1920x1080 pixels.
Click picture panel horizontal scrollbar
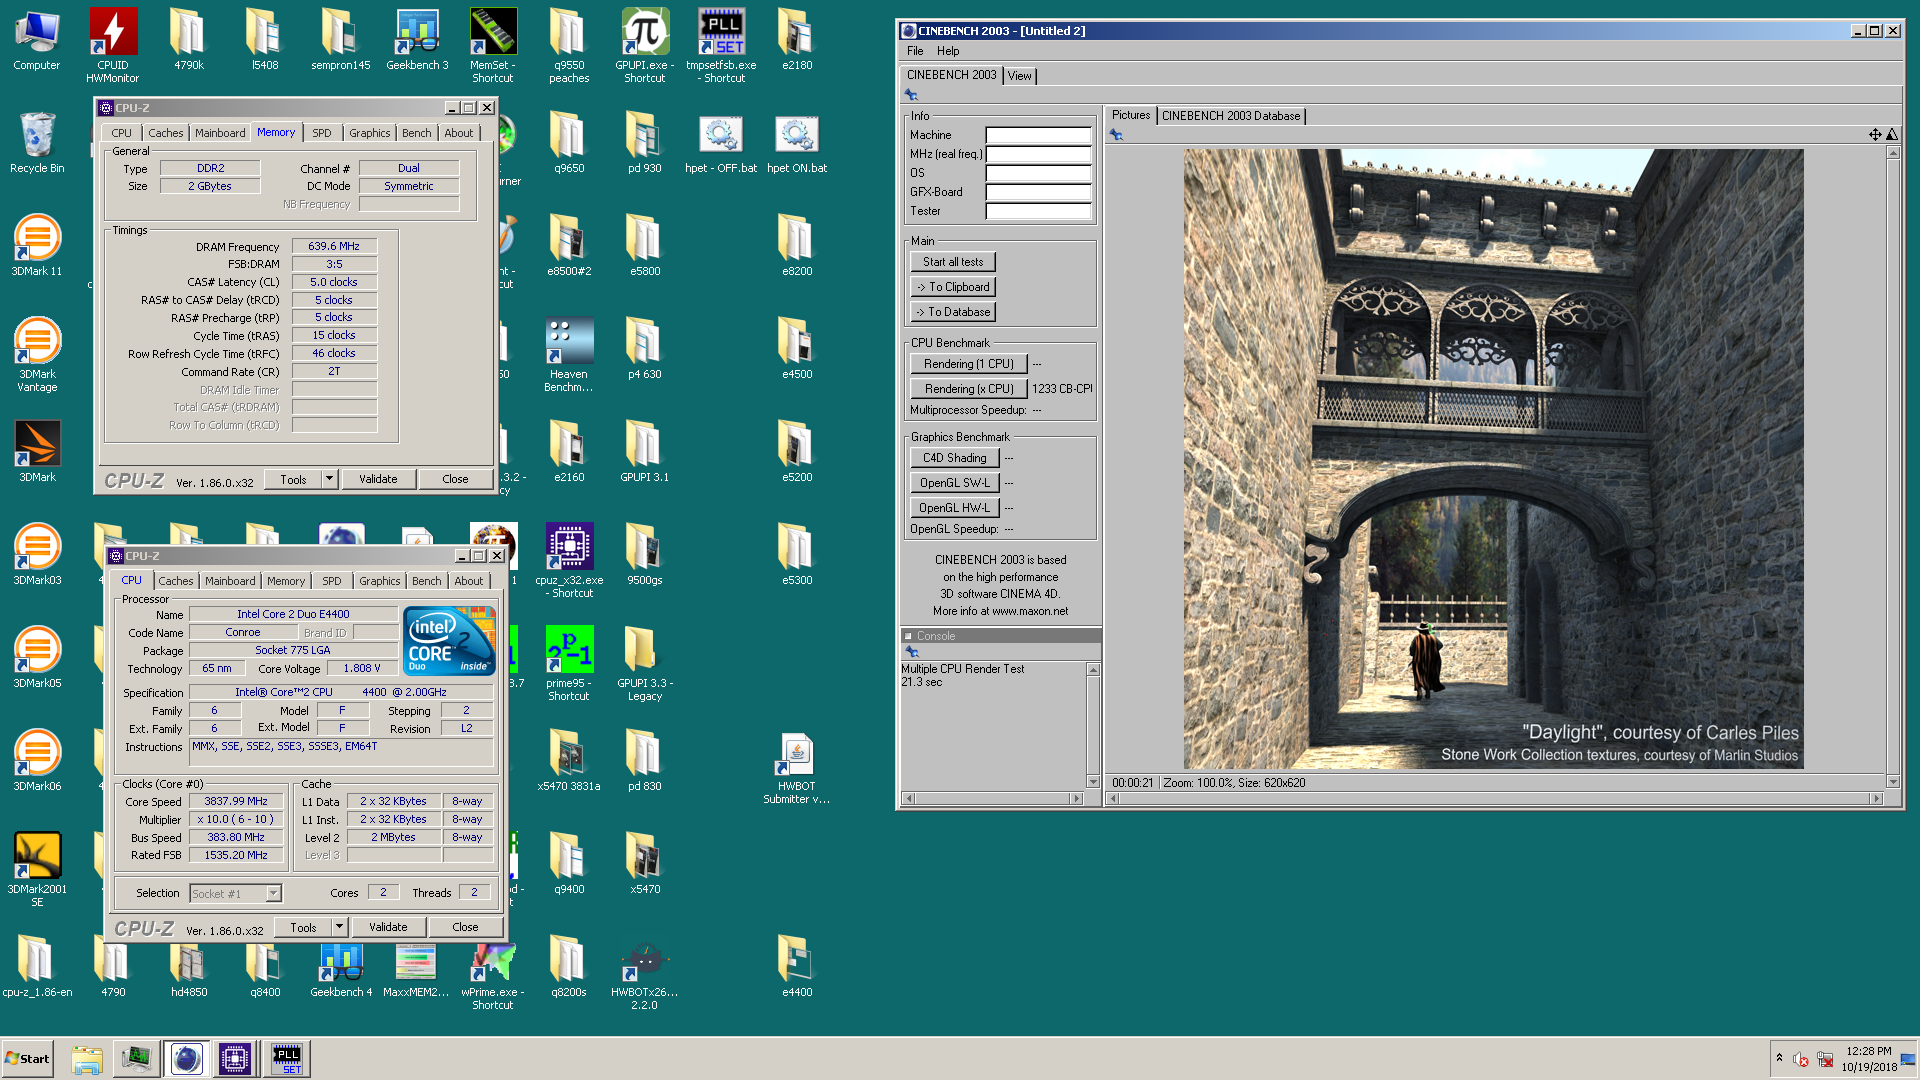[x=1495, y=798]
